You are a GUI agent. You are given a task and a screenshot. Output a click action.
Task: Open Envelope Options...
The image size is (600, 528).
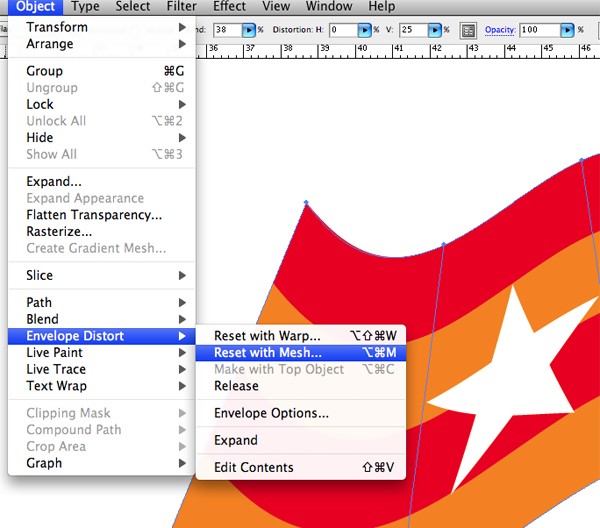click(x=301, y=413)
